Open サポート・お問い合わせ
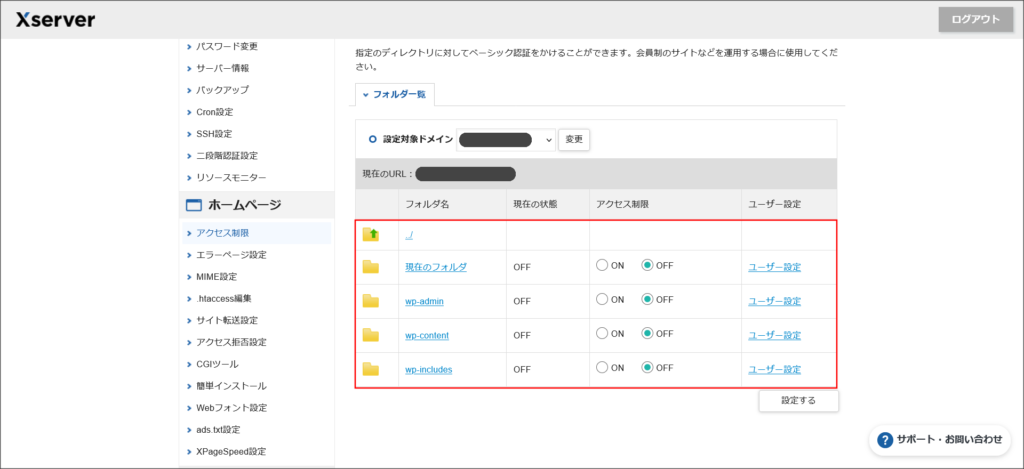The height and width of the screenshot is (469, 1024). pyautogui.click(x=940, y=440)
